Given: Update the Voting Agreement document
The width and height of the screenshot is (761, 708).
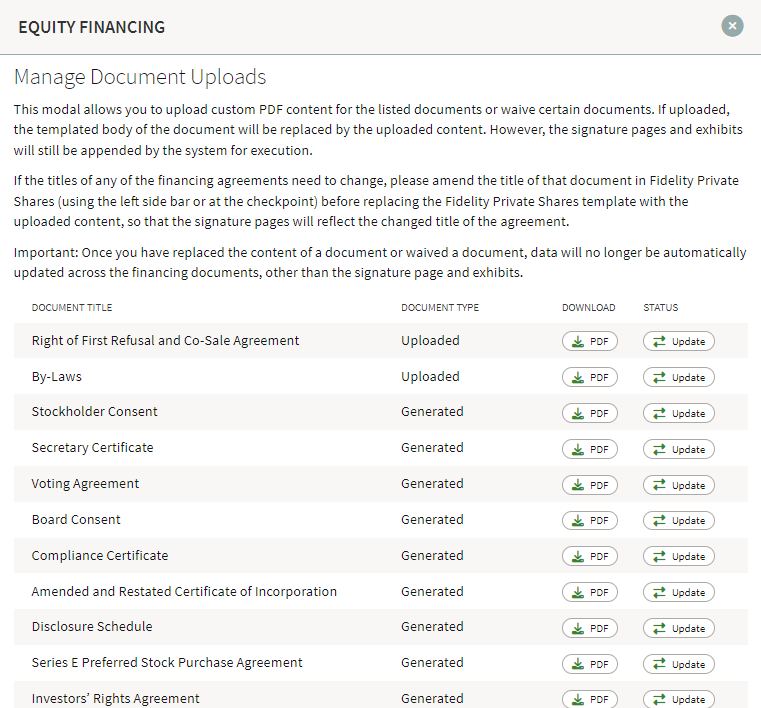Looking at the screenshot, I should point(678,485).
